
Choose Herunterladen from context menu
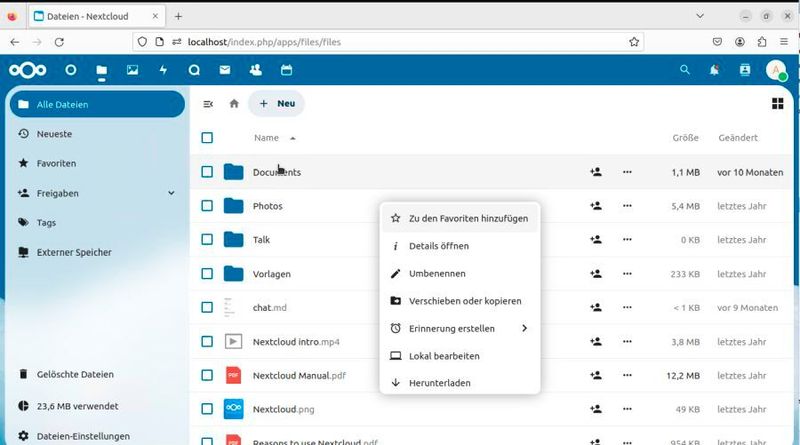pyautogui.click(x=460, y=383)
